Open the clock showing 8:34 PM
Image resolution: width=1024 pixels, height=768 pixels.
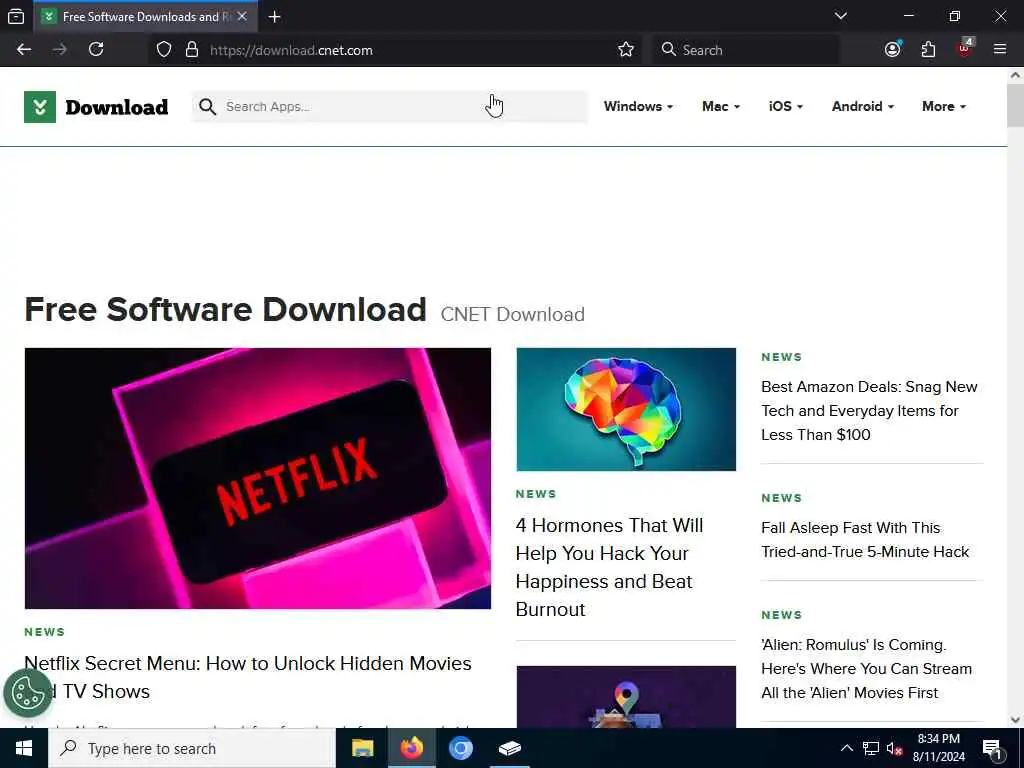click(938, 748)
